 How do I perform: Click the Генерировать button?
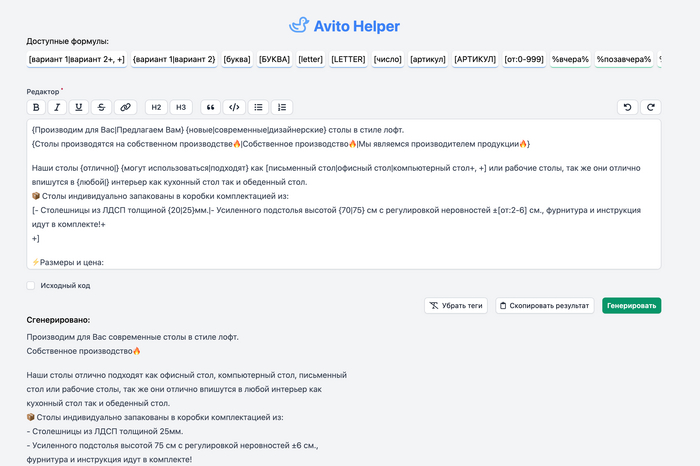[631, 306]
